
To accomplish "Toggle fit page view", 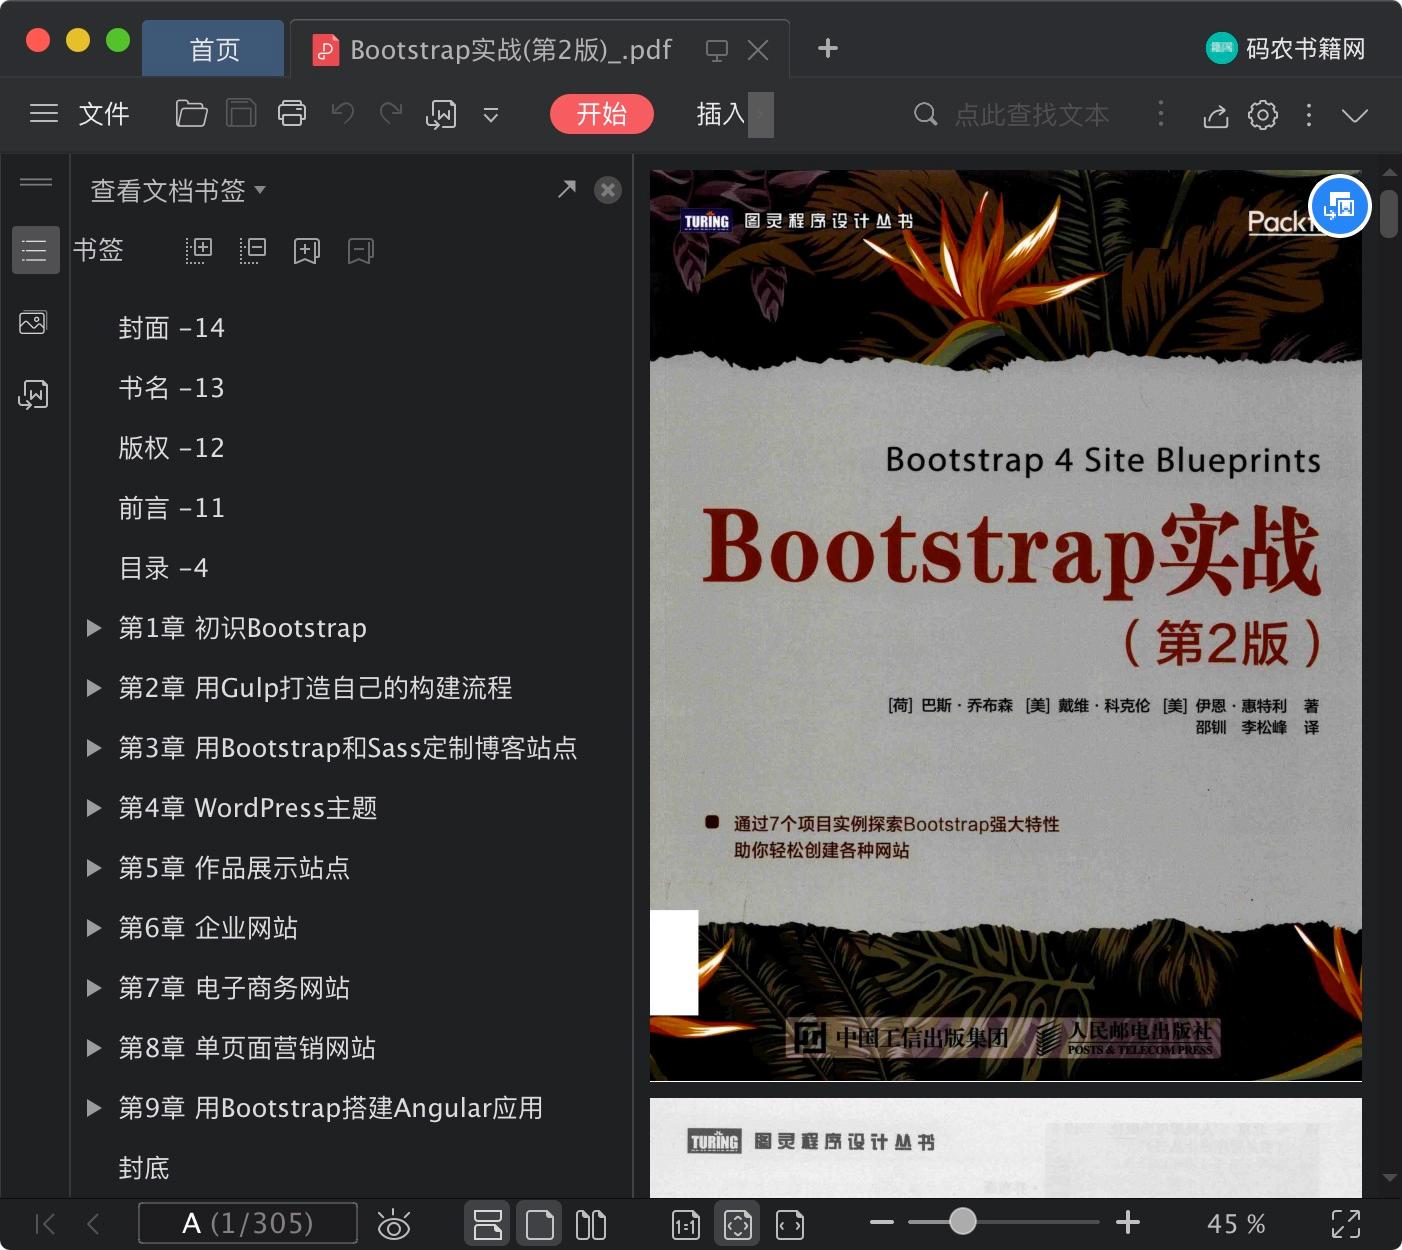I will pos(738,1224).
